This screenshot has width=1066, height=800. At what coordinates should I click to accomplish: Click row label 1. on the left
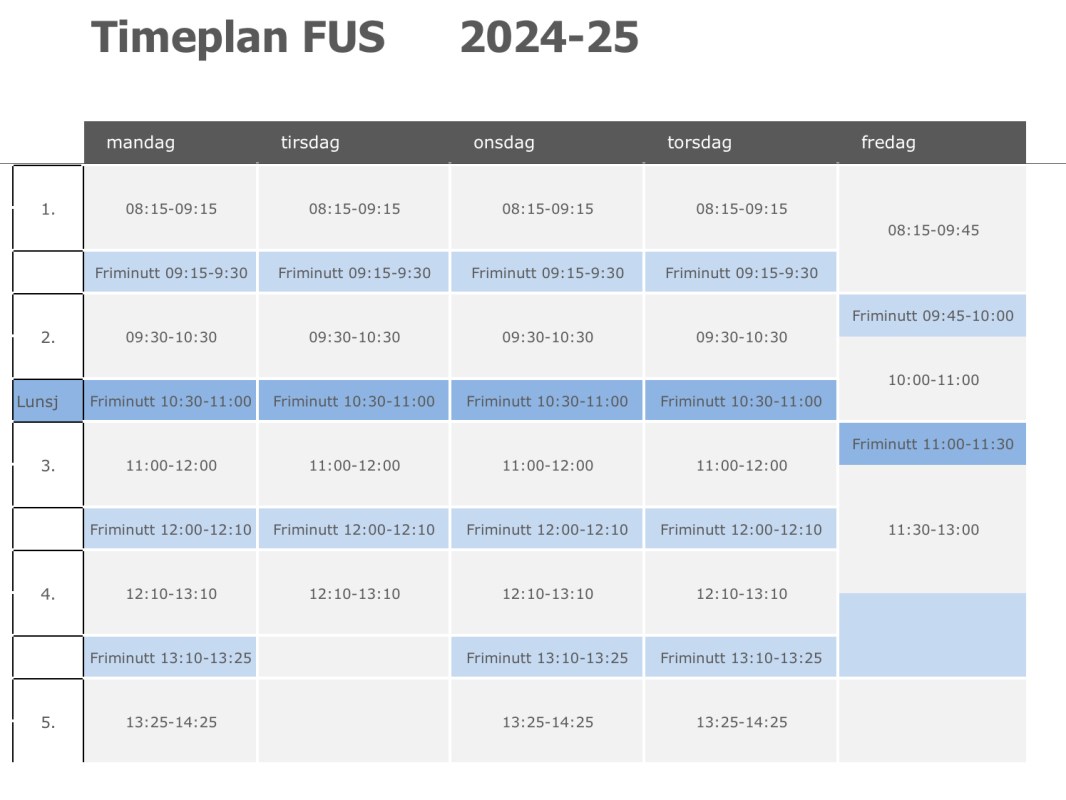point(48,208)
